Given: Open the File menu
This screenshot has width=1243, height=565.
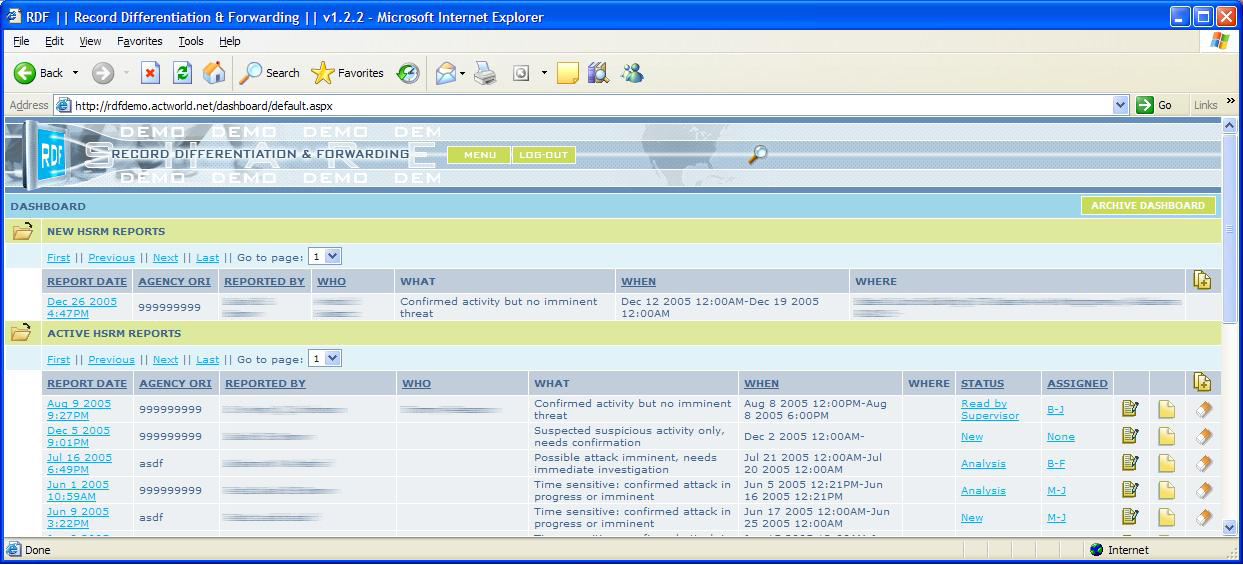Looking at the screenshot, I should 21,41.
